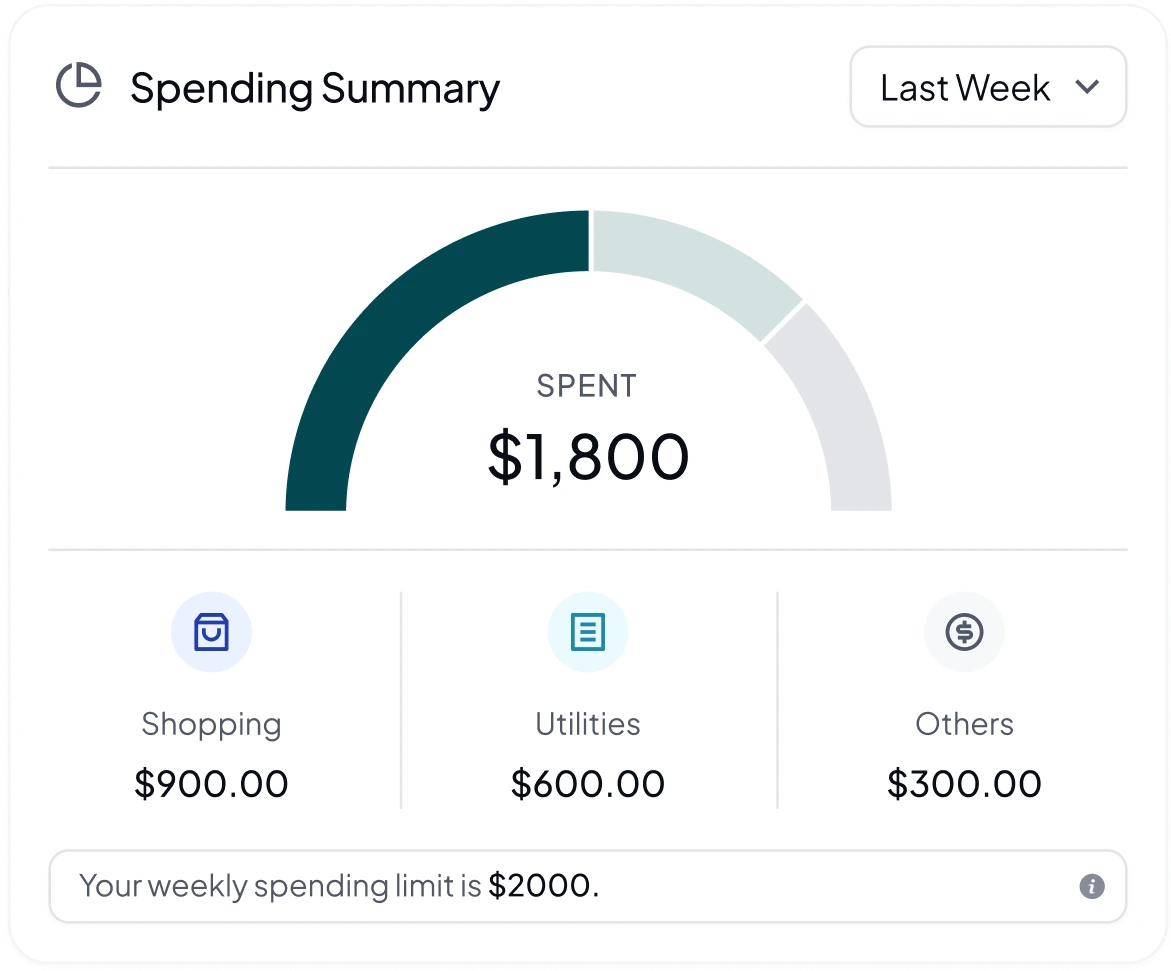Click the chevron arrow next to Last Week
This screenshot has height=971, width=1171.
pyautogui.click(x=1087, y=87)
